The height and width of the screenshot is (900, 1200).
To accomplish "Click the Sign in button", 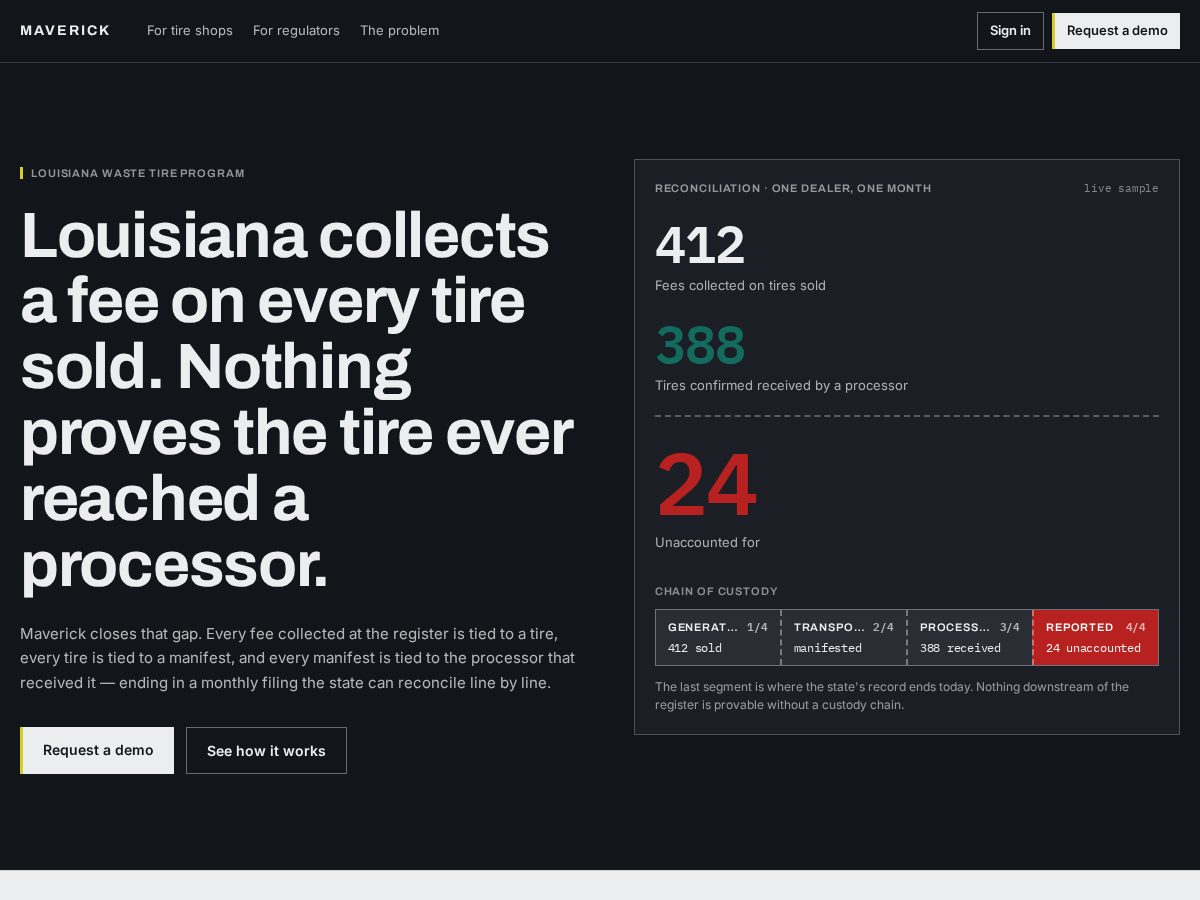I will coord(1010,31).
